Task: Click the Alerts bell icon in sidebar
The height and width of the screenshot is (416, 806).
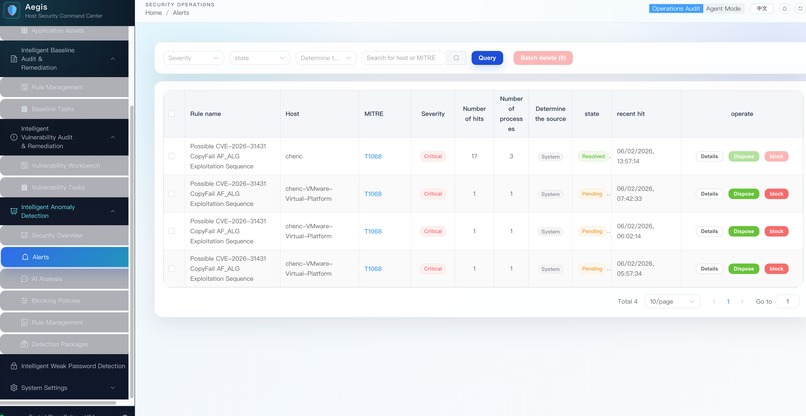Action: [x=25, y=257]
